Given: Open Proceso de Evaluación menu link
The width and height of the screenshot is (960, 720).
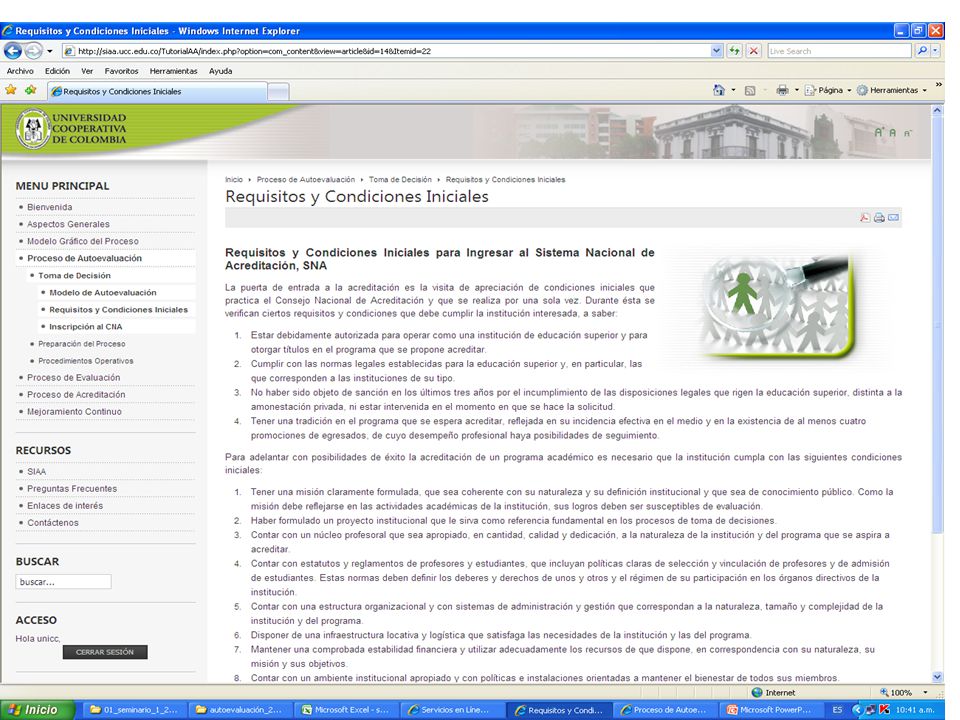Looking at the screenshot, I should coord(73,378).
